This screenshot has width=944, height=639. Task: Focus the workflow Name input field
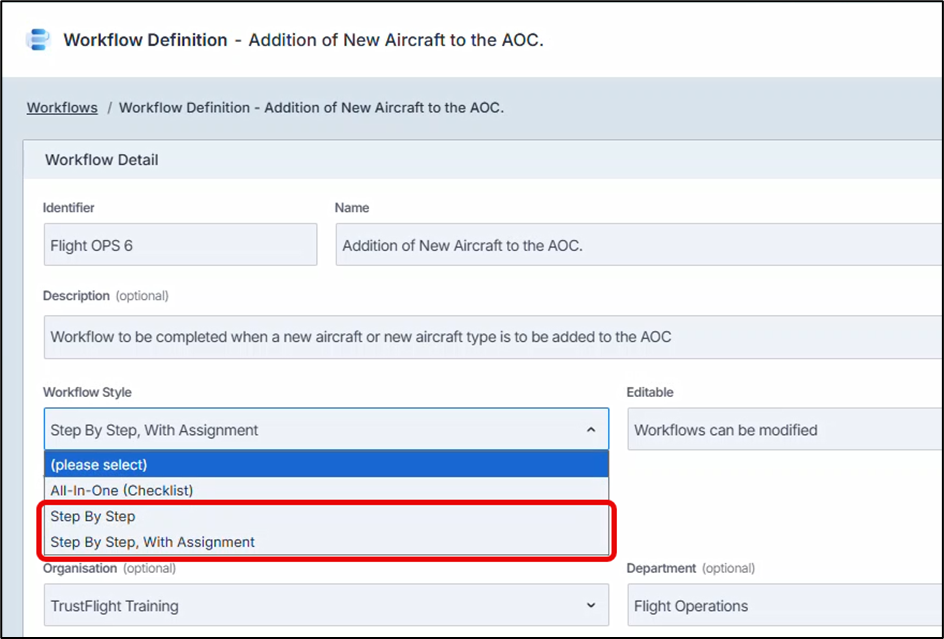pyautogui.click(x=630, y=245)
